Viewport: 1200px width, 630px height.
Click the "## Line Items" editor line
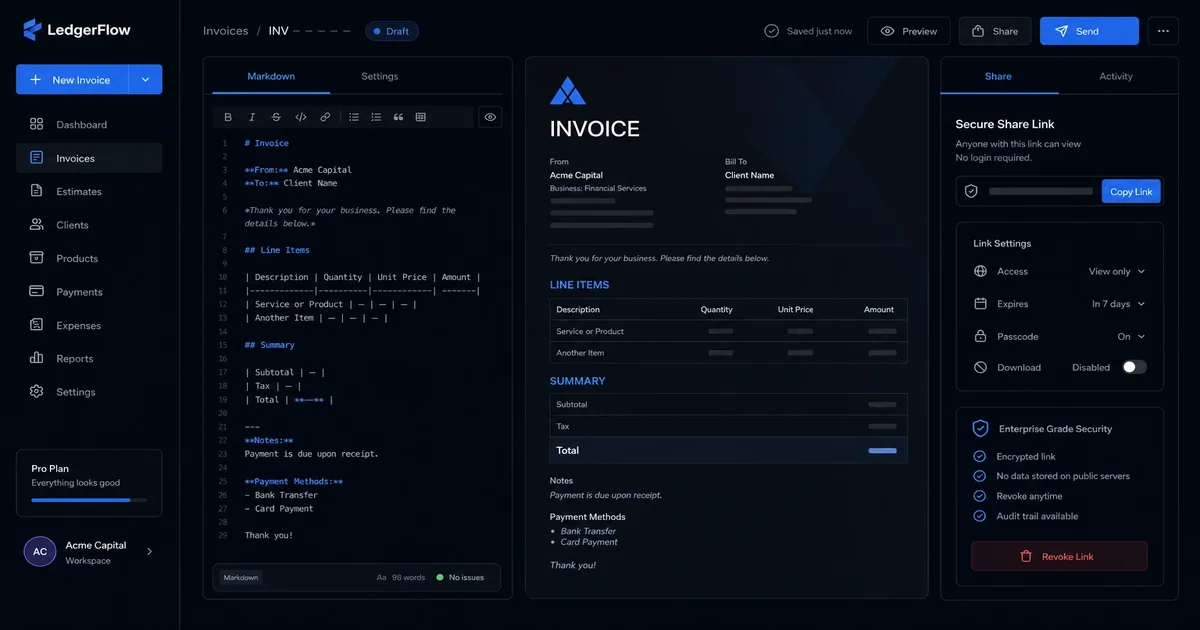click(277, 250)
